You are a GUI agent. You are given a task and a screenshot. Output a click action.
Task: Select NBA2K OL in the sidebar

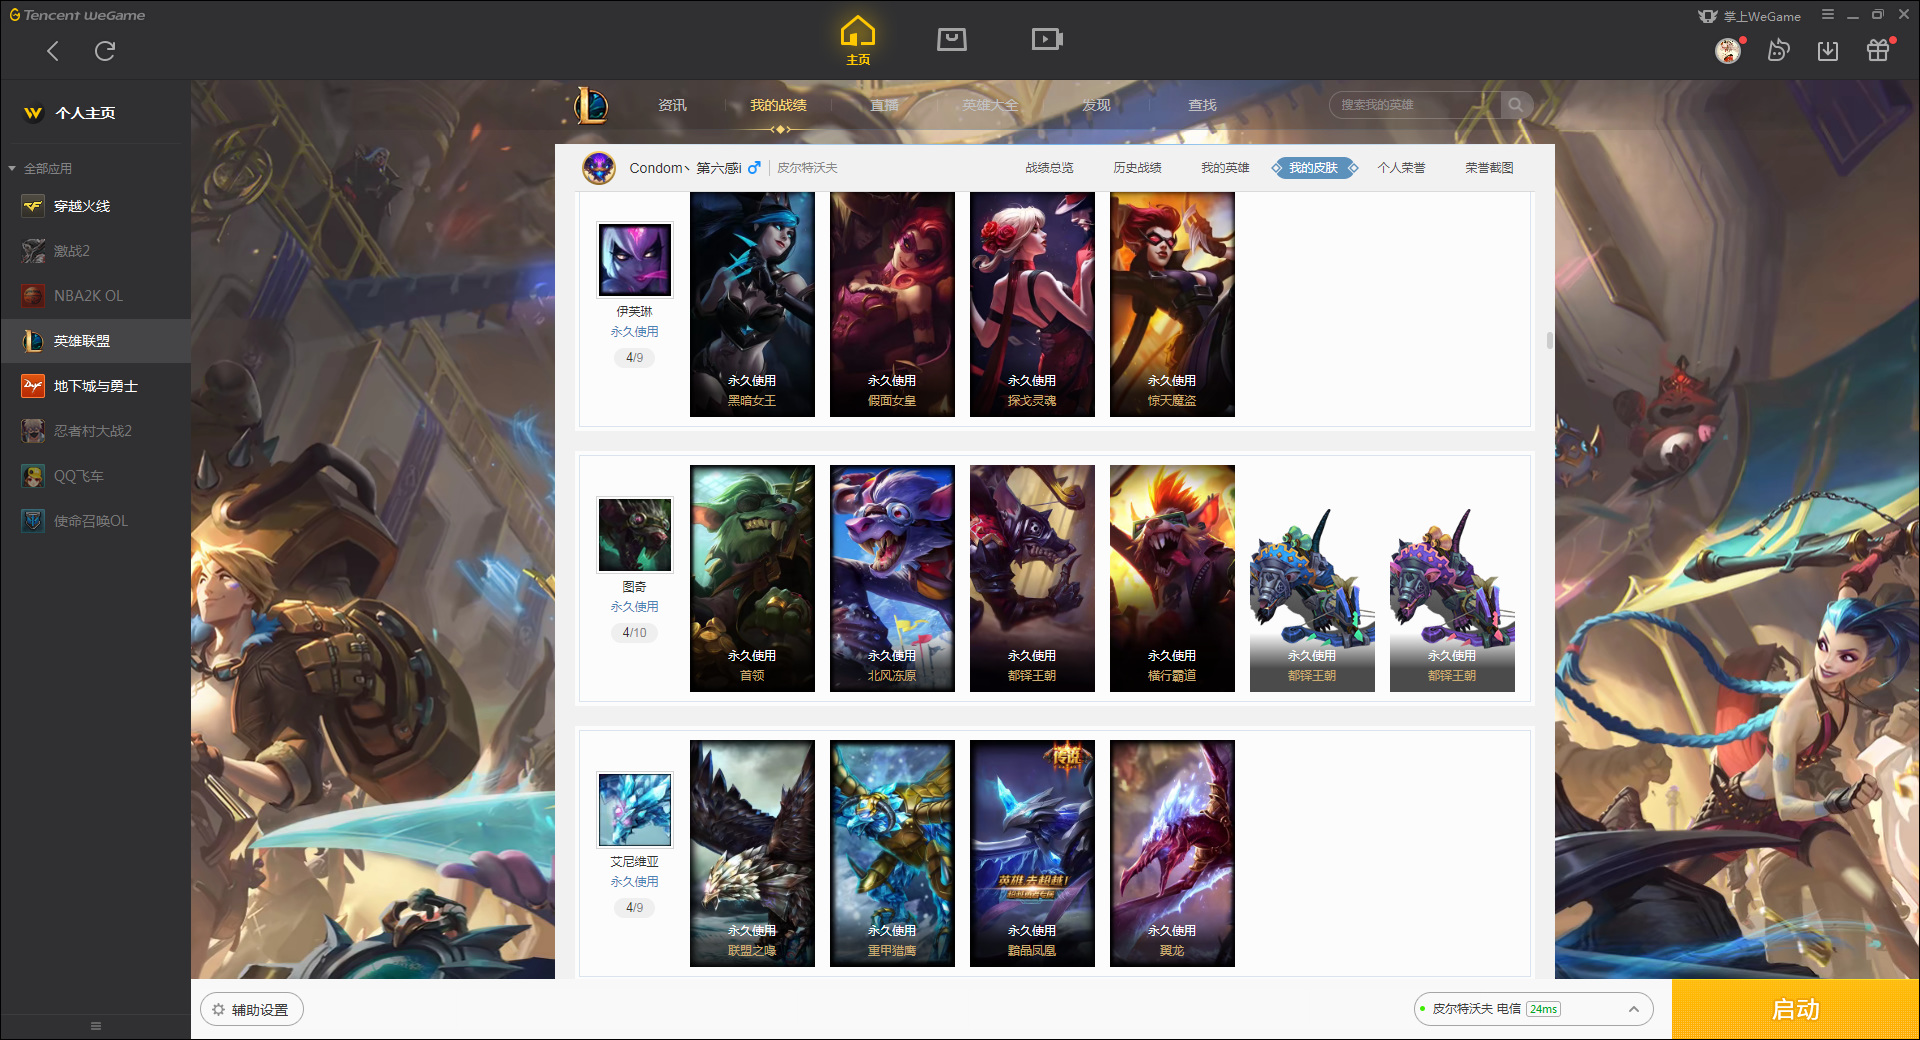[x=95, y=296]
